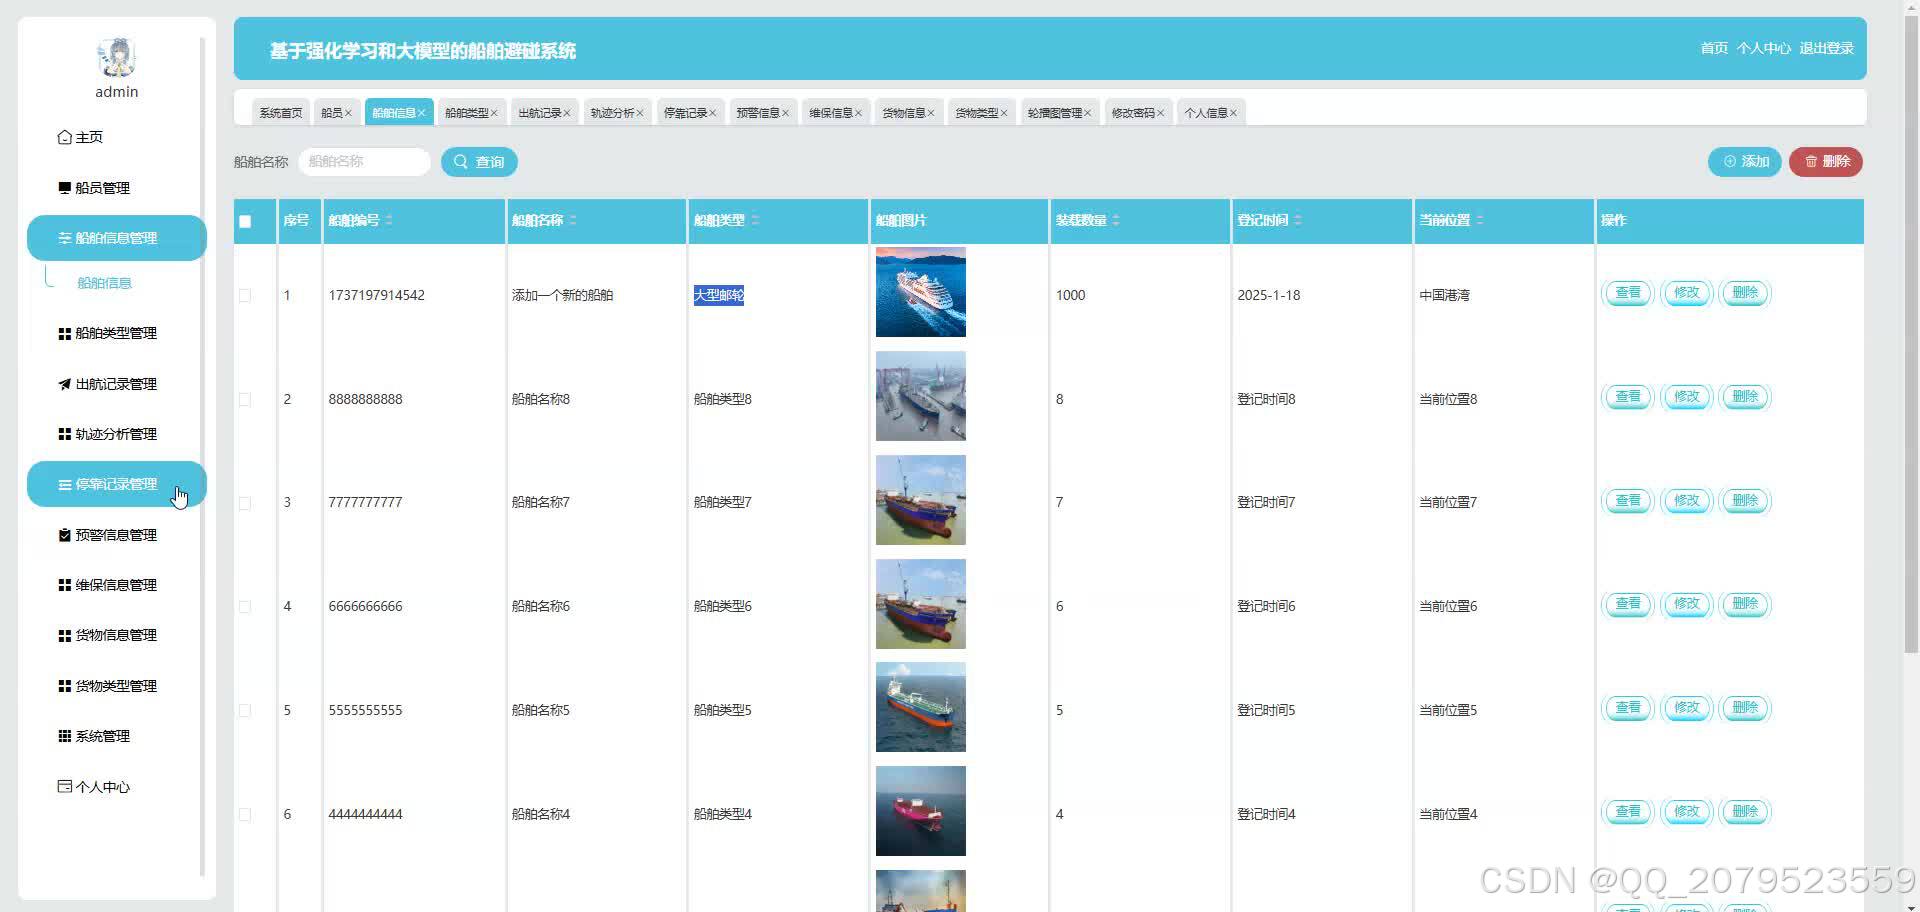Expand 船舶类型管理 in the sidebar
Screen dimensions: 1920x912
pos(107,333)
